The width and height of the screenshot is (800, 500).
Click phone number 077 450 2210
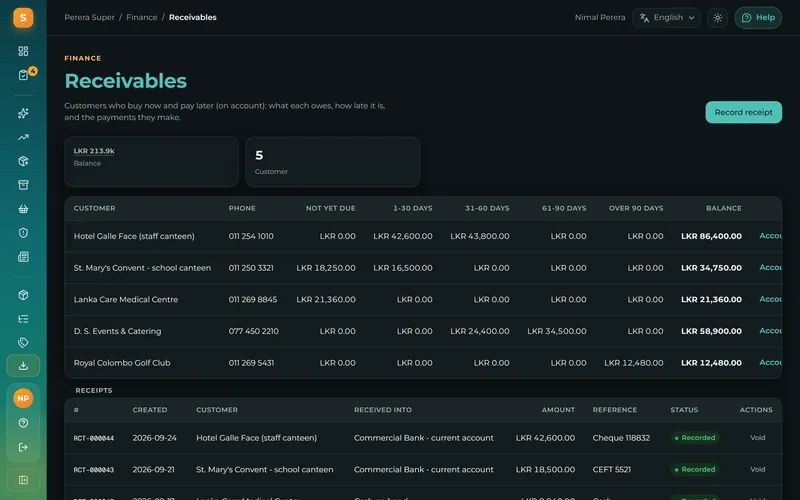pyautogui.click(x=254, y=331)
